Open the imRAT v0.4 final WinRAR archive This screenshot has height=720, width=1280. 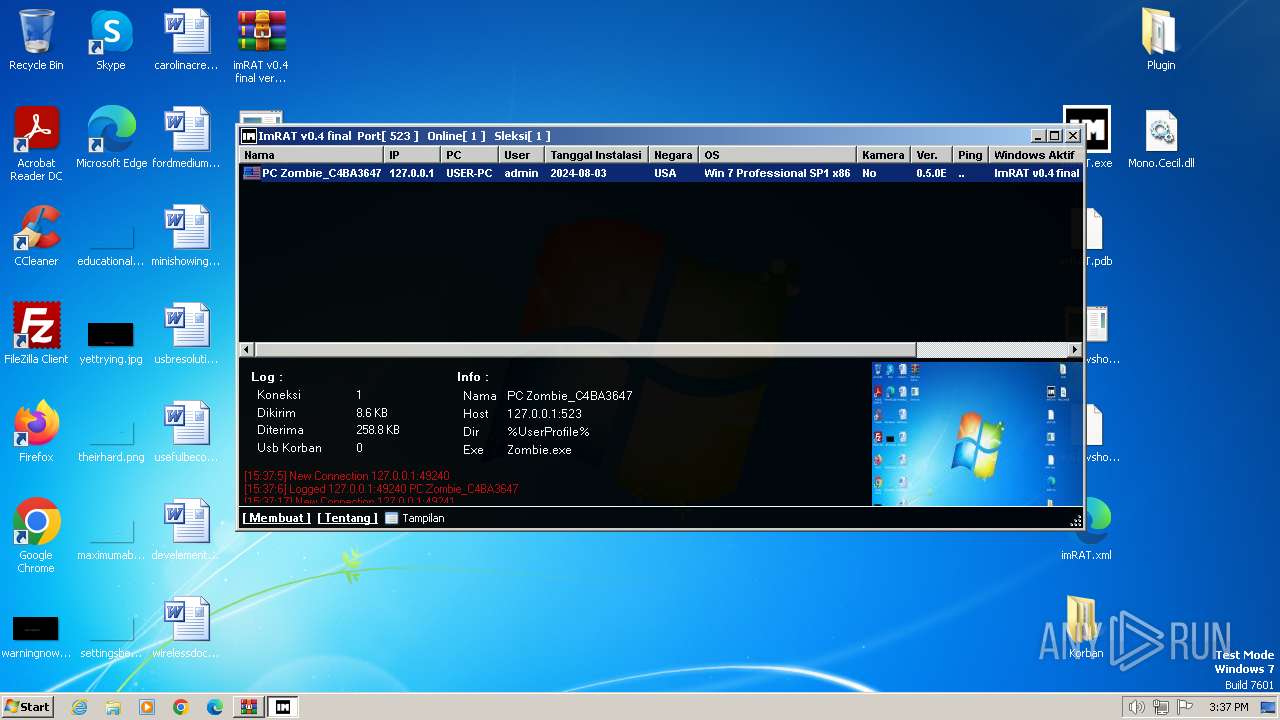[x=261, y=46]
